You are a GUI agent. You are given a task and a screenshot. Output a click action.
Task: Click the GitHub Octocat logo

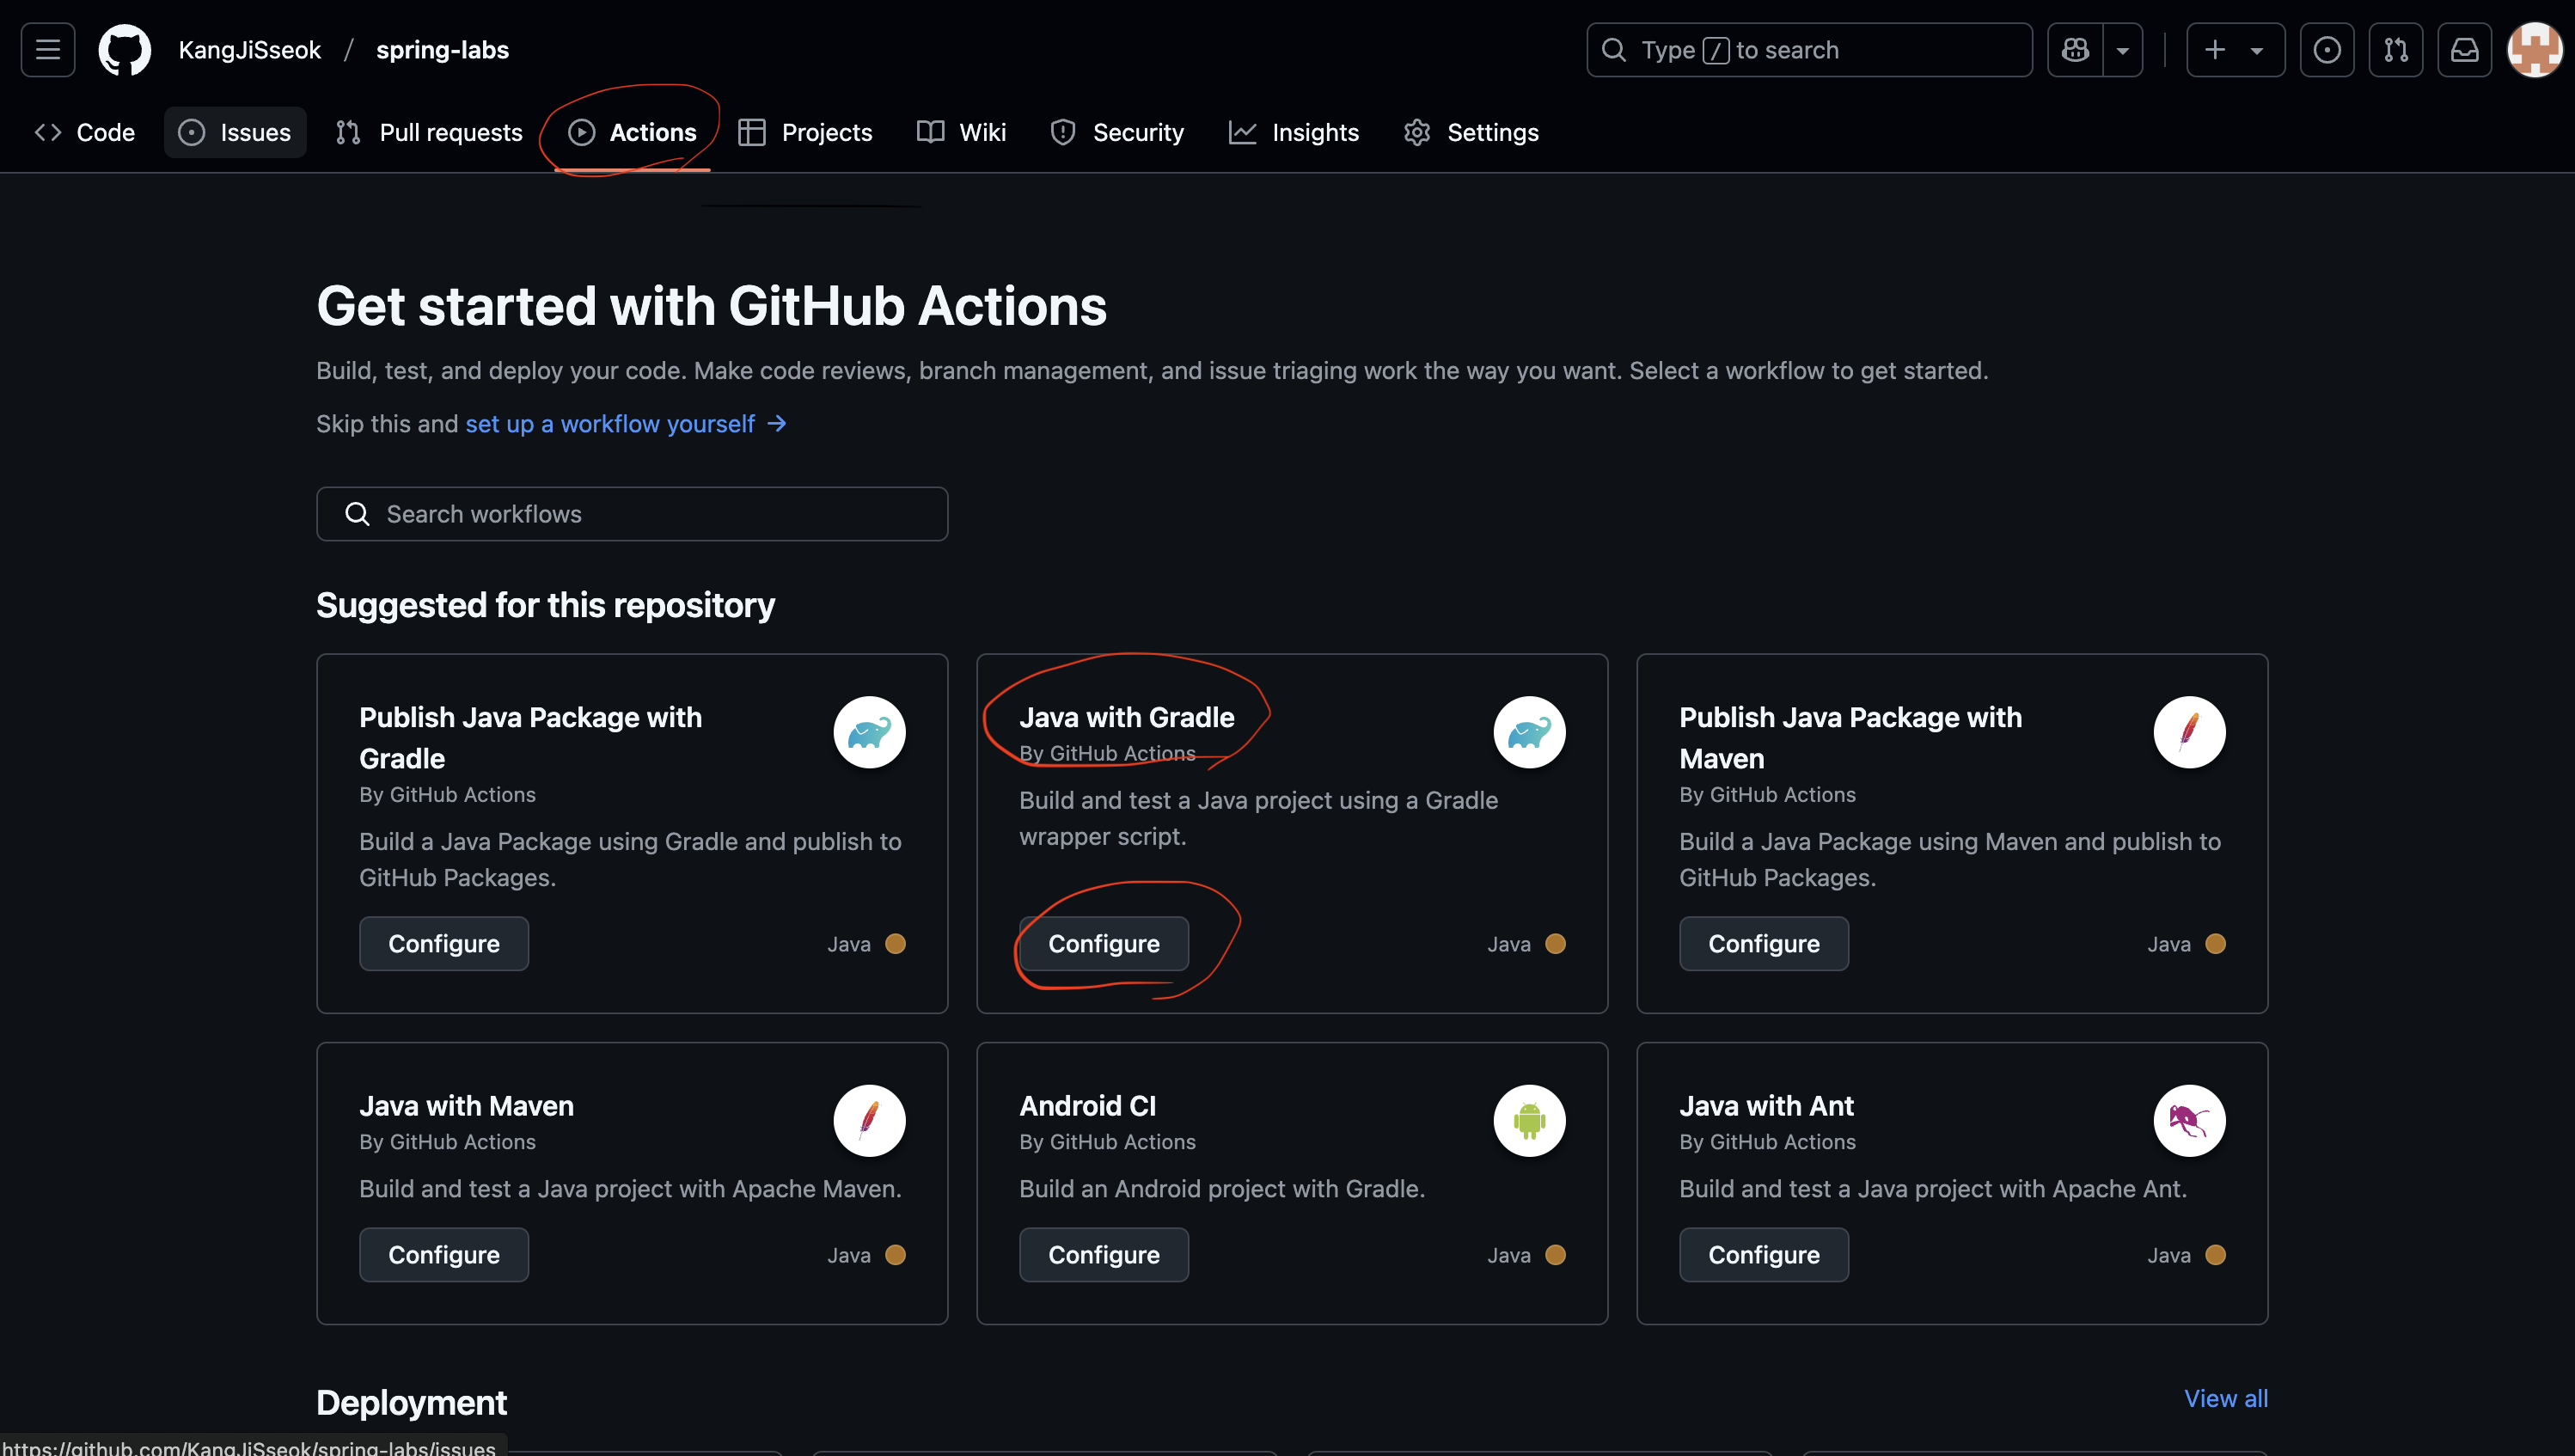click(x=125, y=49)
